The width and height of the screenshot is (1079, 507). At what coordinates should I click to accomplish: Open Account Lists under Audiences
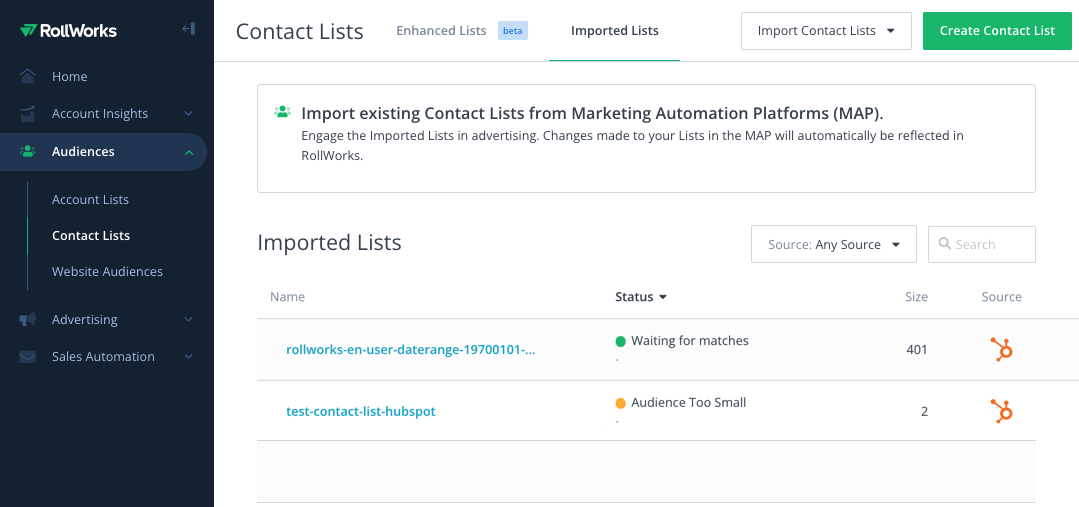click(90, 199)
